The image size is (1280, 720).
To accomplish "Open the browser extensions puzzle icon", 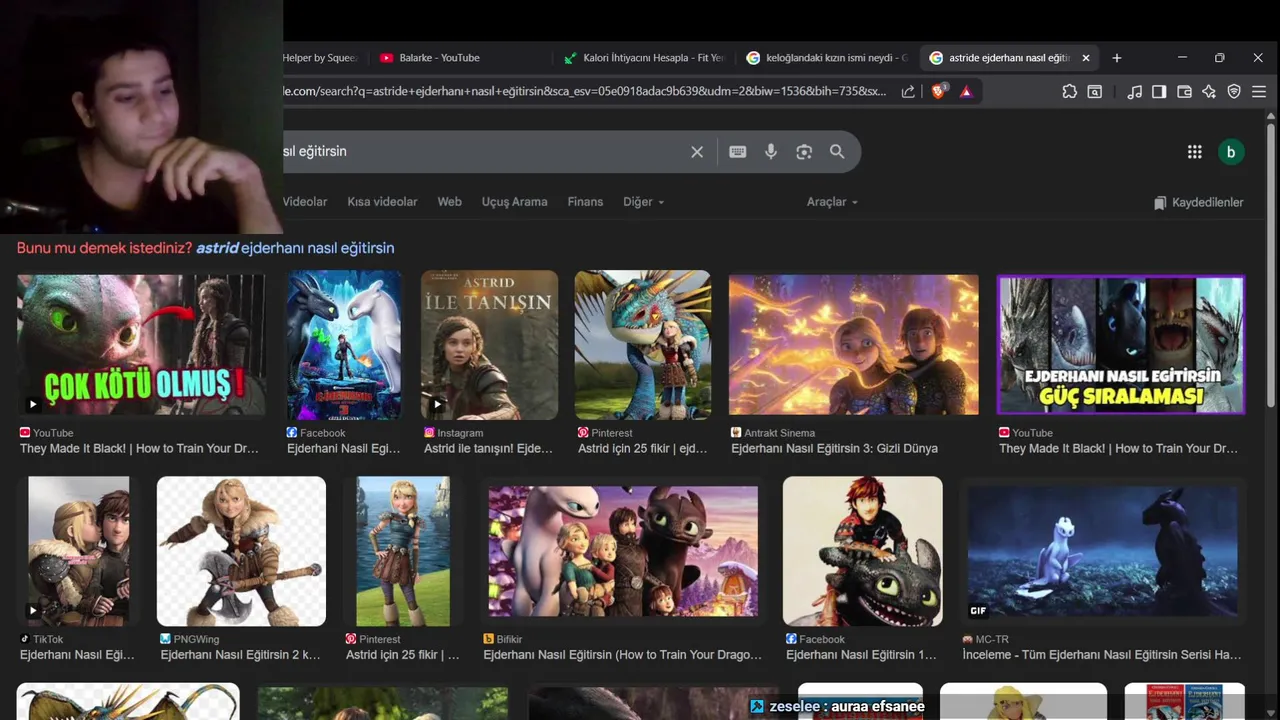I will tap(1069, 91).
